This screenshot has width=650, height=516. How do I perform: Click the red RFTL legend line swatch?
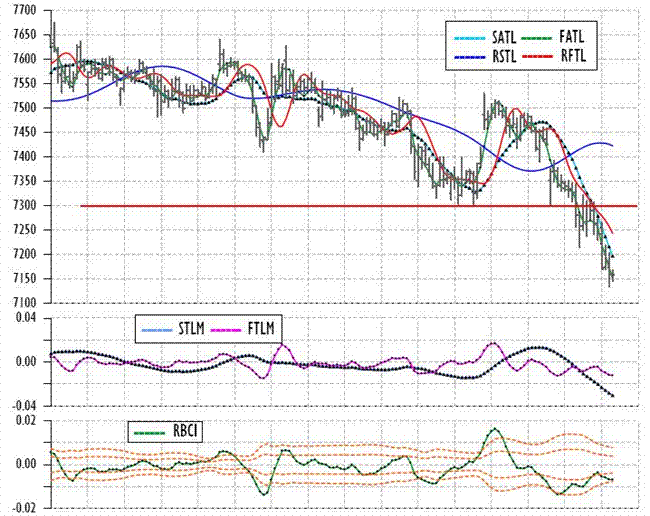538,56
